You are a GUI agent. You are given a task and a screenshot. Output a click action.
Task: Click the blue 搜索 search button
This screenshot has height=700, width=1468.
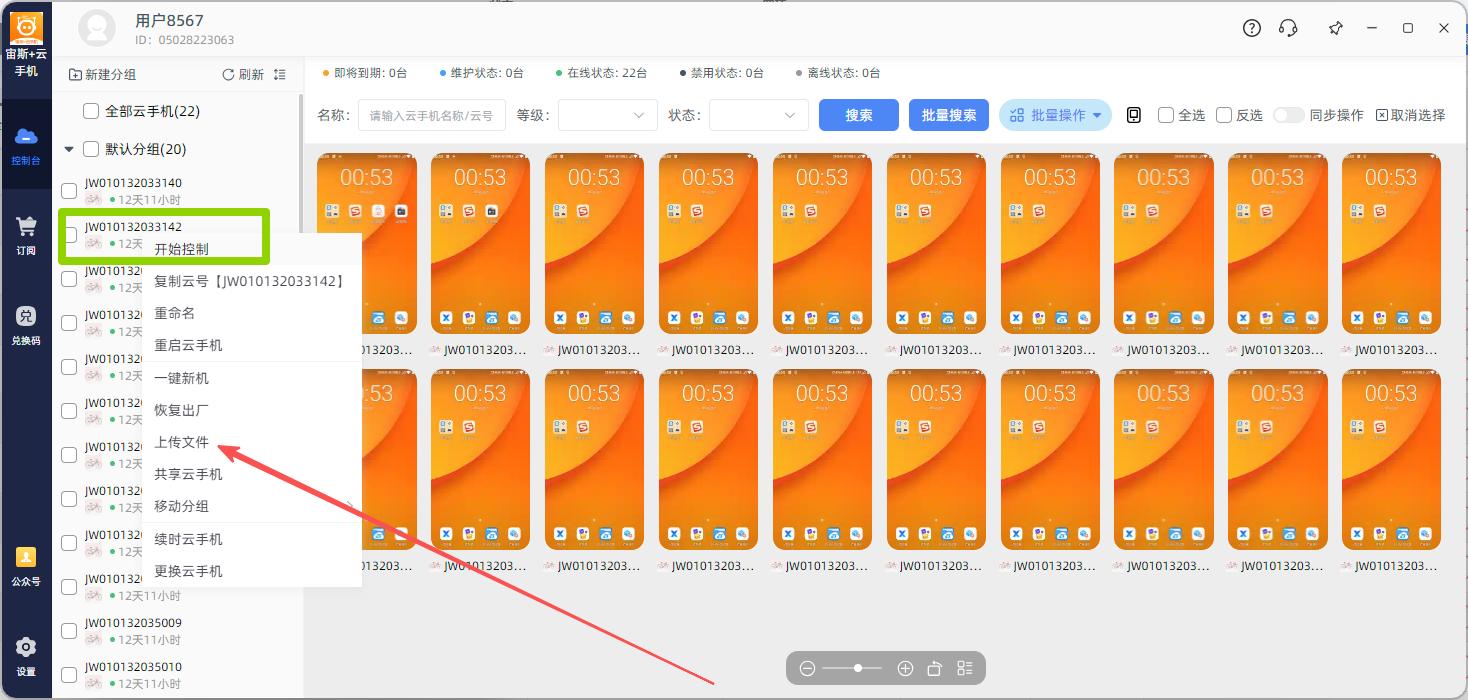pyautogui.click(x=859, y=115)
